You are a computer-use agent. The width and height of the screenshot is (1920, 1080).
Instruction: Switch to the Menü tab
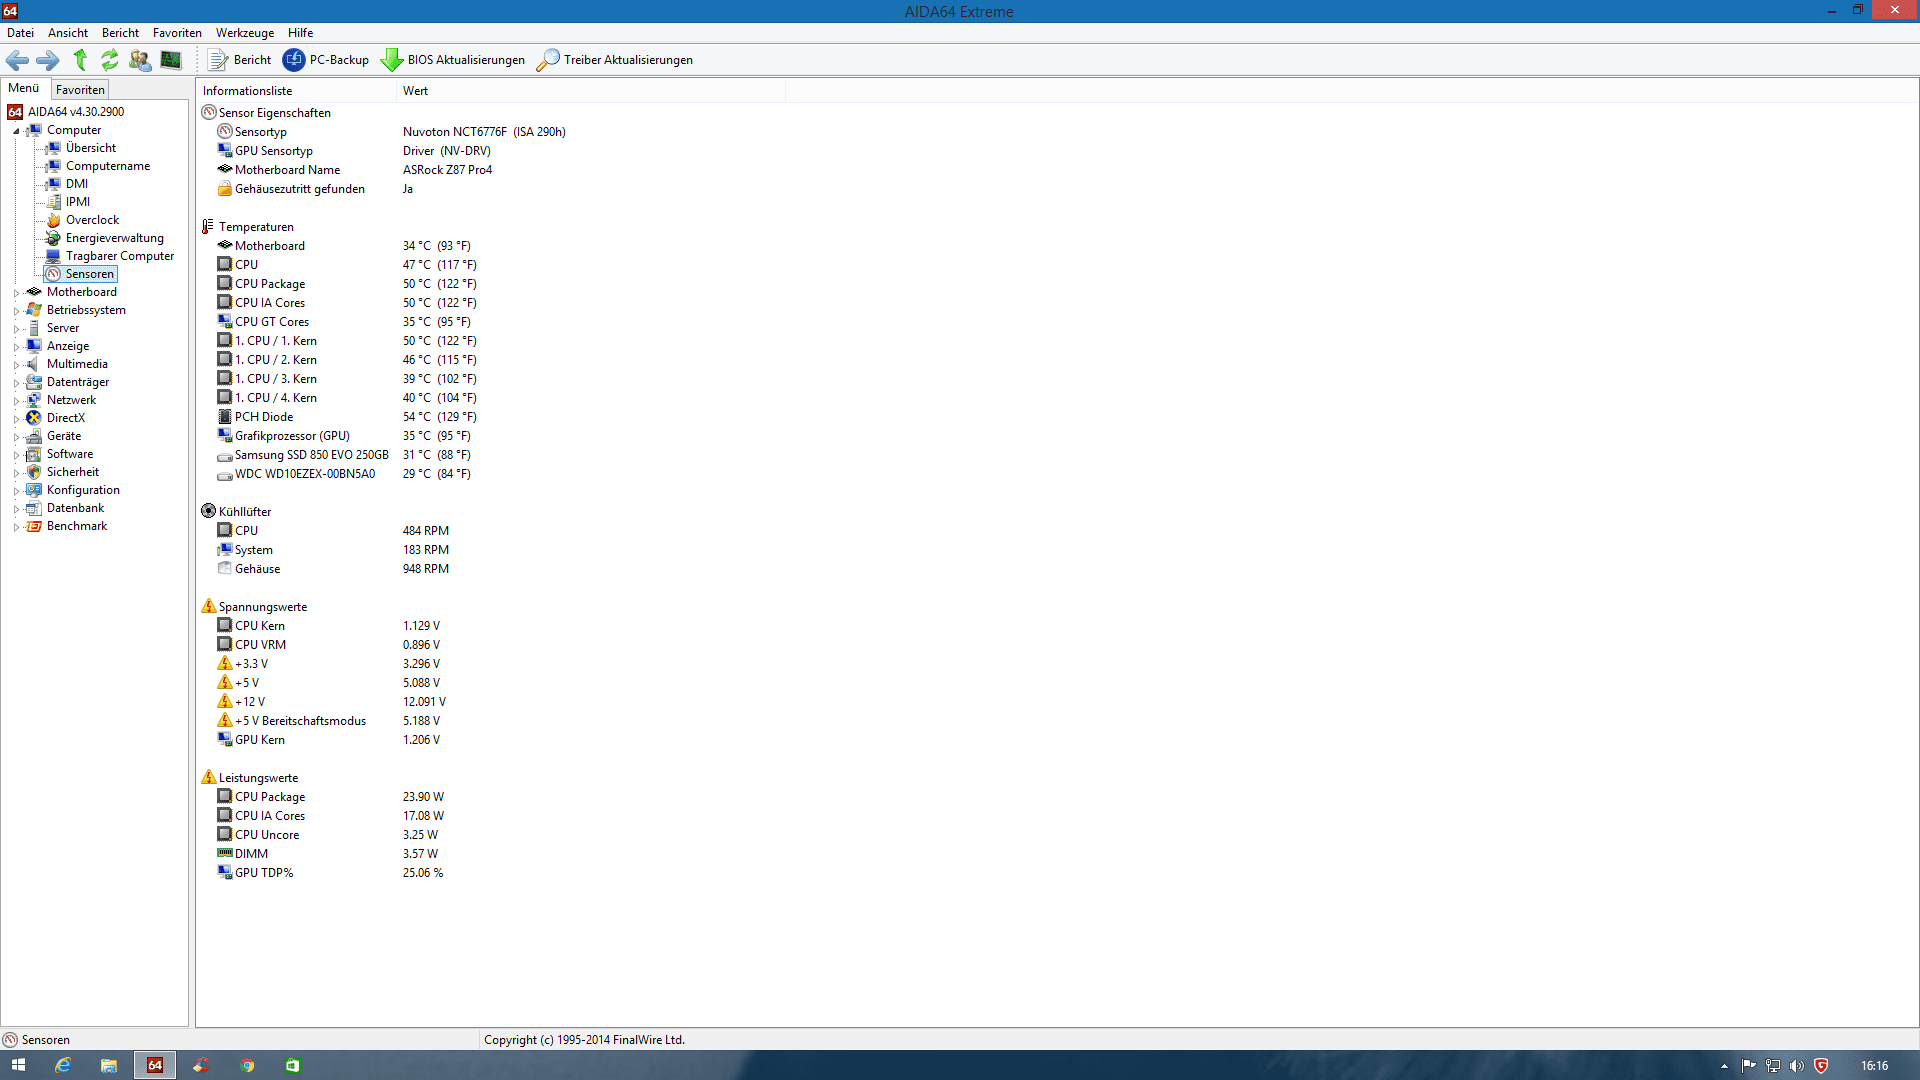pos(24,89)
